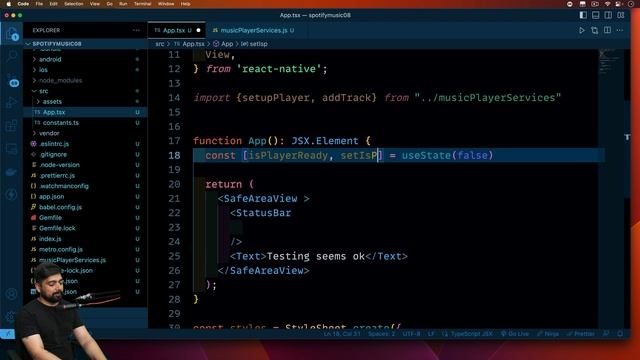Split the editor to the right
The width and height of the screenshot is (640, 360).
(607, 30)
